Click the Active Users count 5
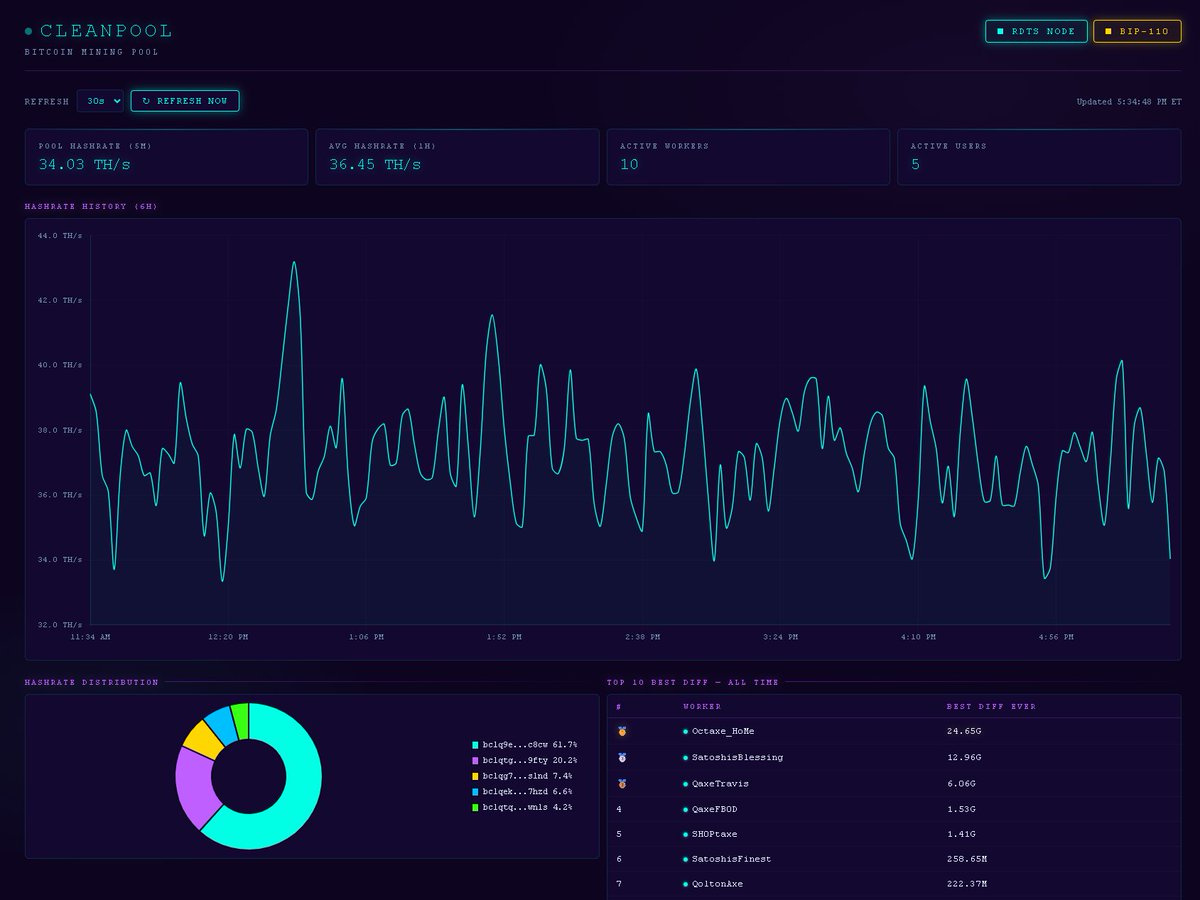The image size is (1200, 900). tap(915, 165)
